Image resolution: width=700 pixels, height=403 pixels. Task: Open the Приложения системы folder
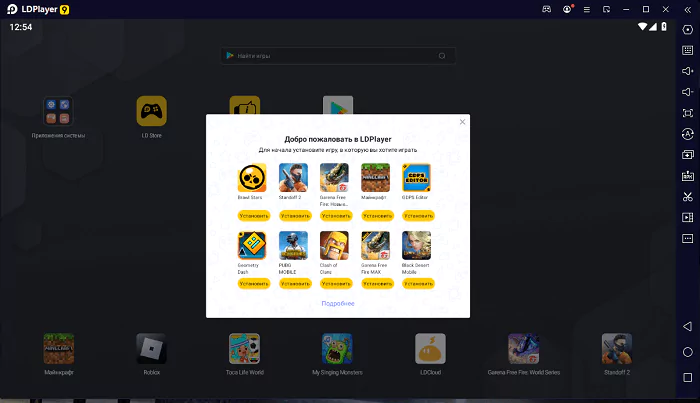58,111
